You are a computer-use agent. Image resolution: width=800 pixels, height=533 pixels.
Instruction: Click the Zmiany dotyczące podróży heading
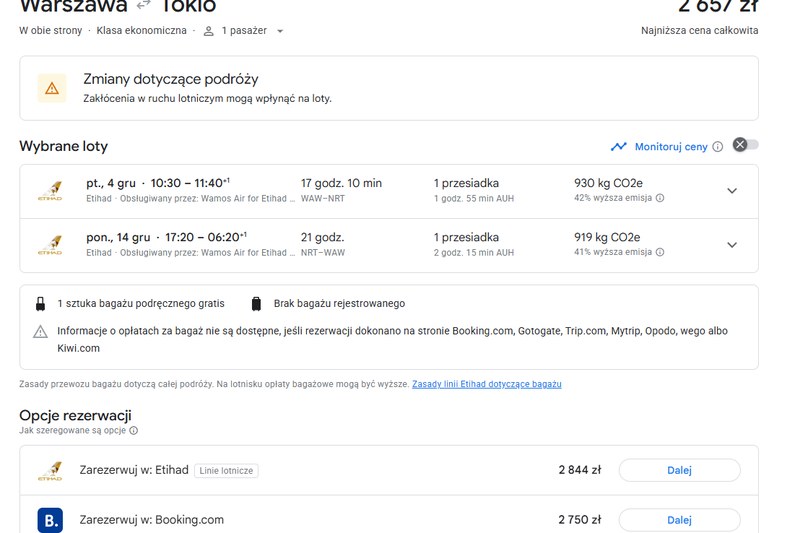(171, 80)
